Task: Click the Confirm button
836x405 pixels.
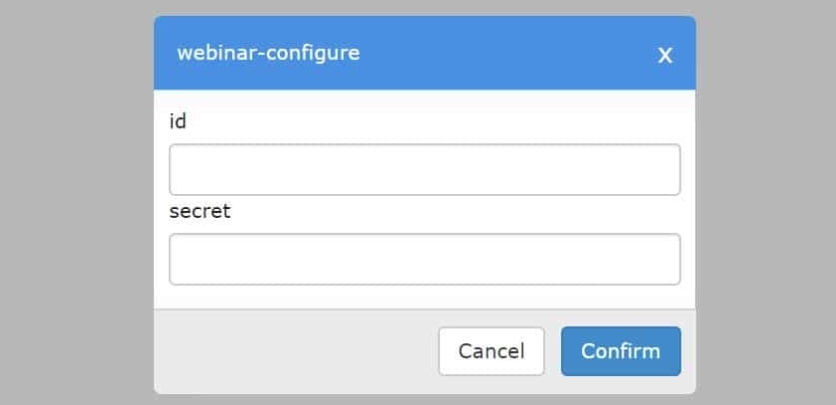Action: 621,351
